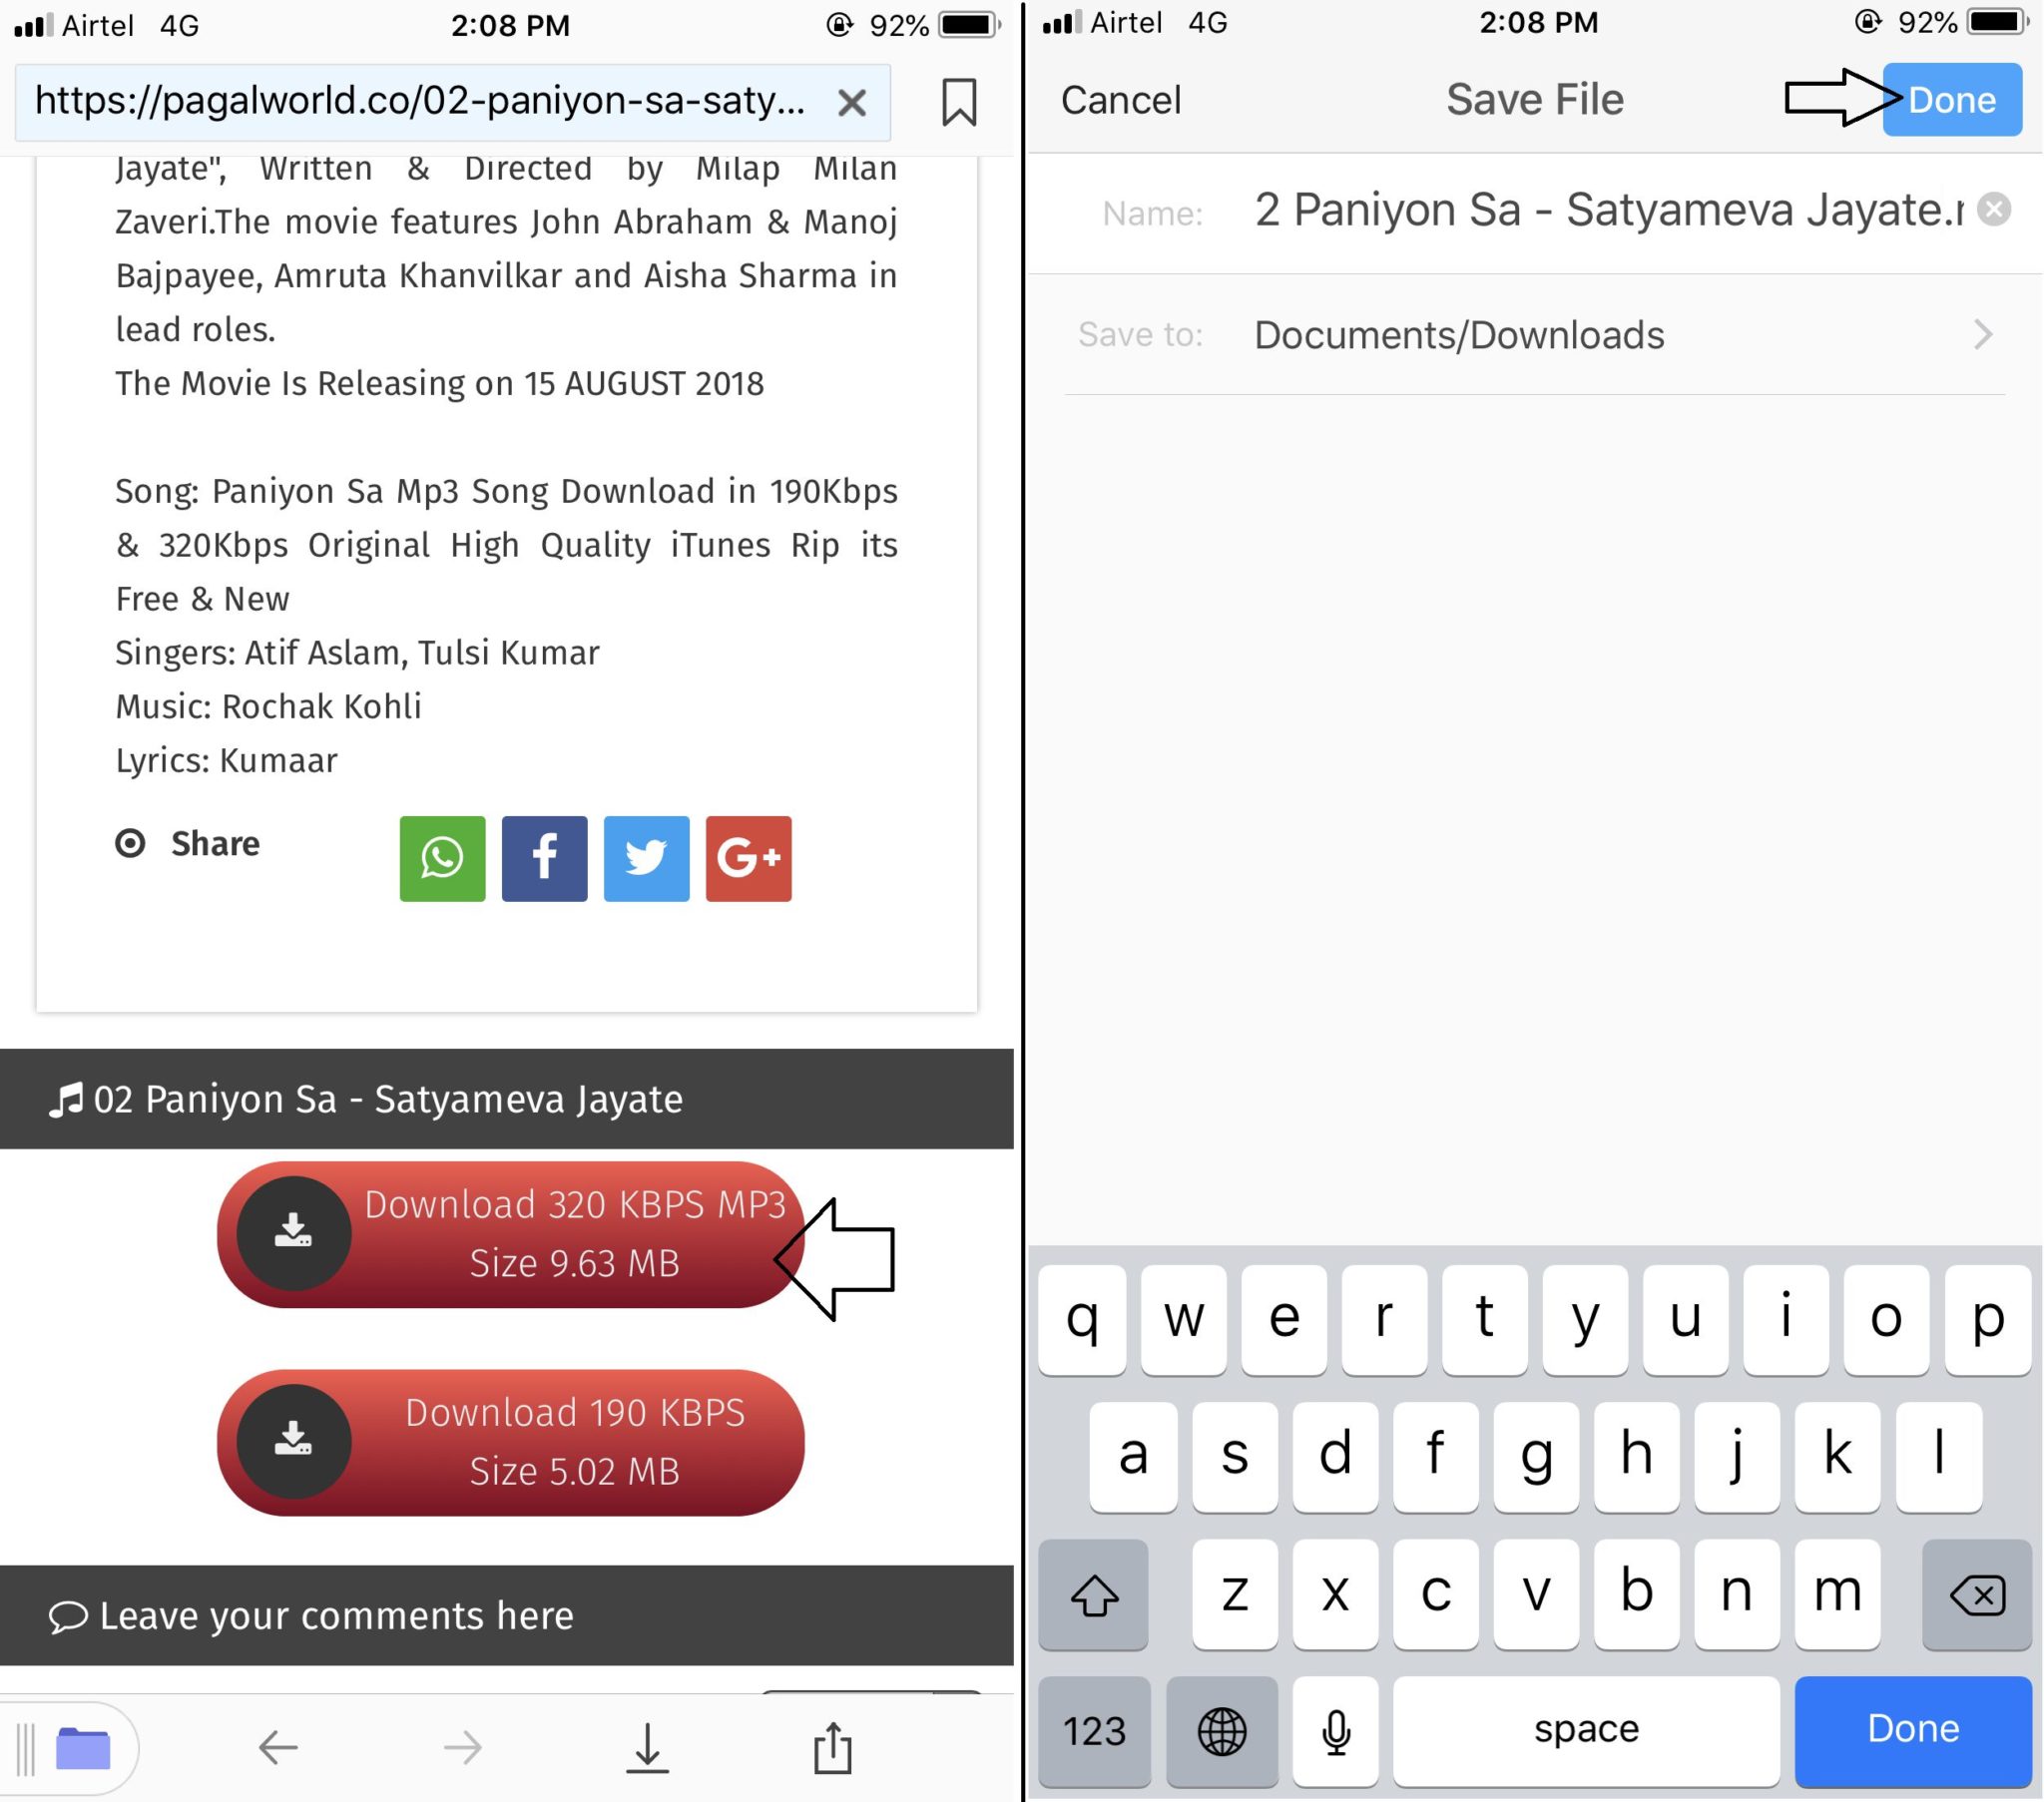The height and width of the screenshot is (1802, 2044).
Task: Tap the c key
Action: (x=1435, y=1594)
